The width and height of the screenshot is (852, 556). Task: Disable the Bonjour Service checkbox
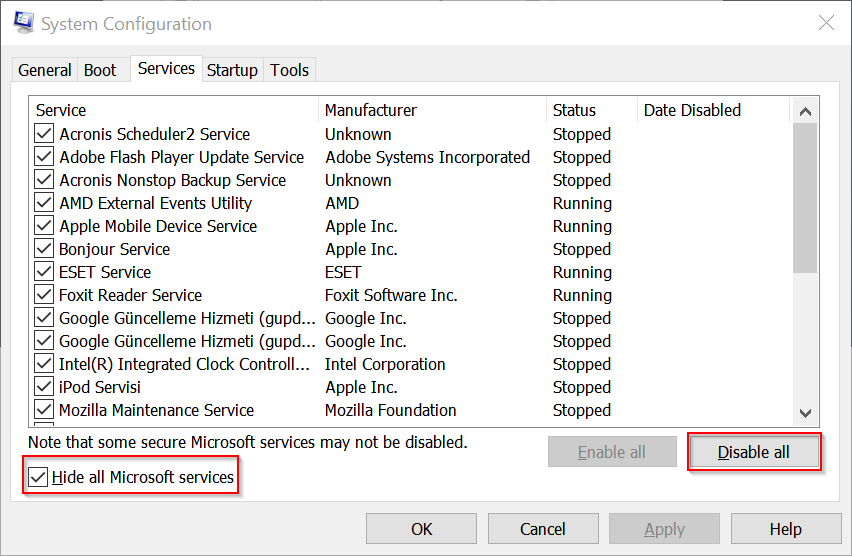pyautogui.click(x=44, y=249)
